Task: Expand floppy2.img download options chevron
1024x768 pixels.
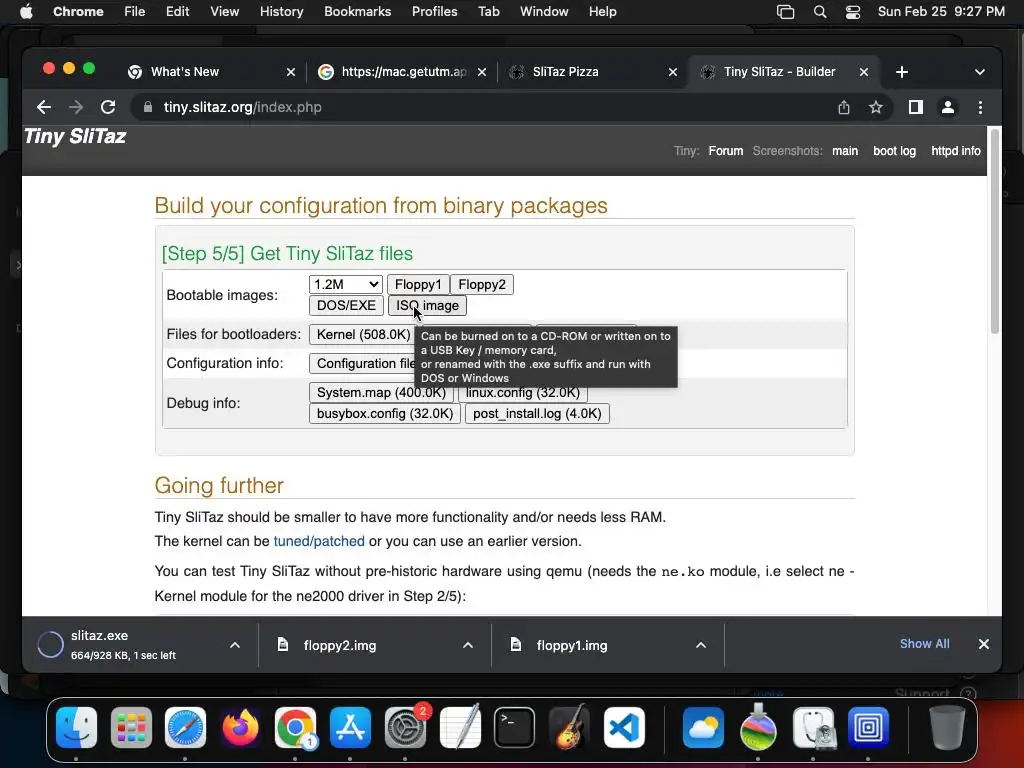Action: click(468, 645)
